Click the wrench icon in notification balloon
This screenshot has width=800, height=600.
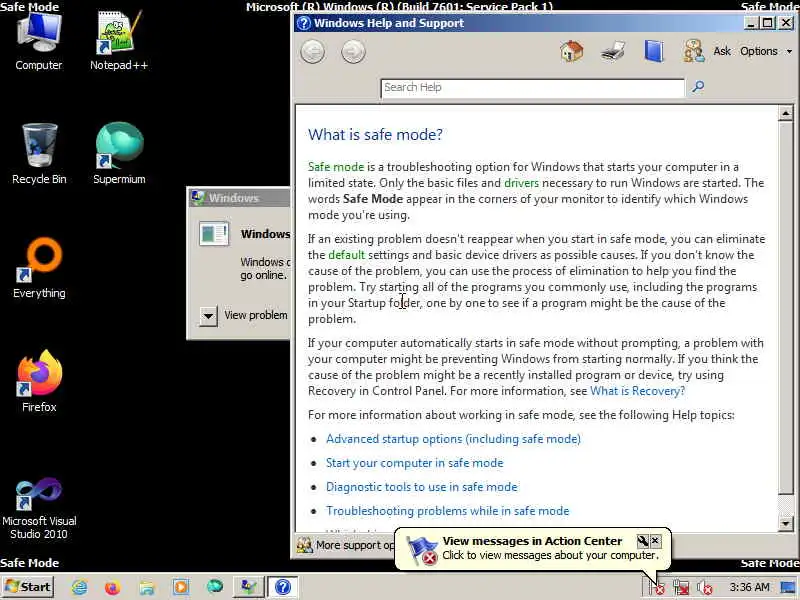(x=642, y=541)
